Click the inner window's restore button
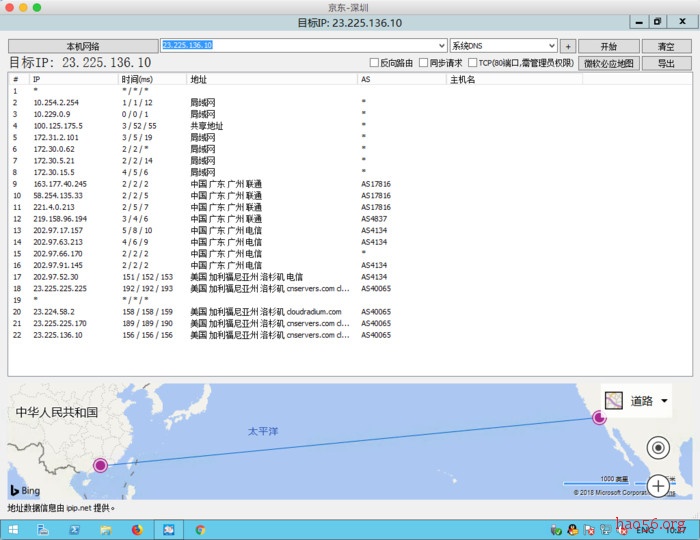 point(657,21)
